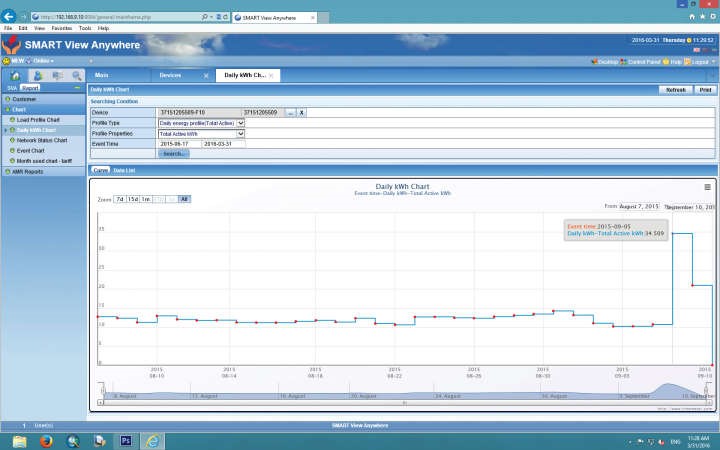Screen dimensions: 720x450
Task: Open the browser File menu
Action: [8, 28]
